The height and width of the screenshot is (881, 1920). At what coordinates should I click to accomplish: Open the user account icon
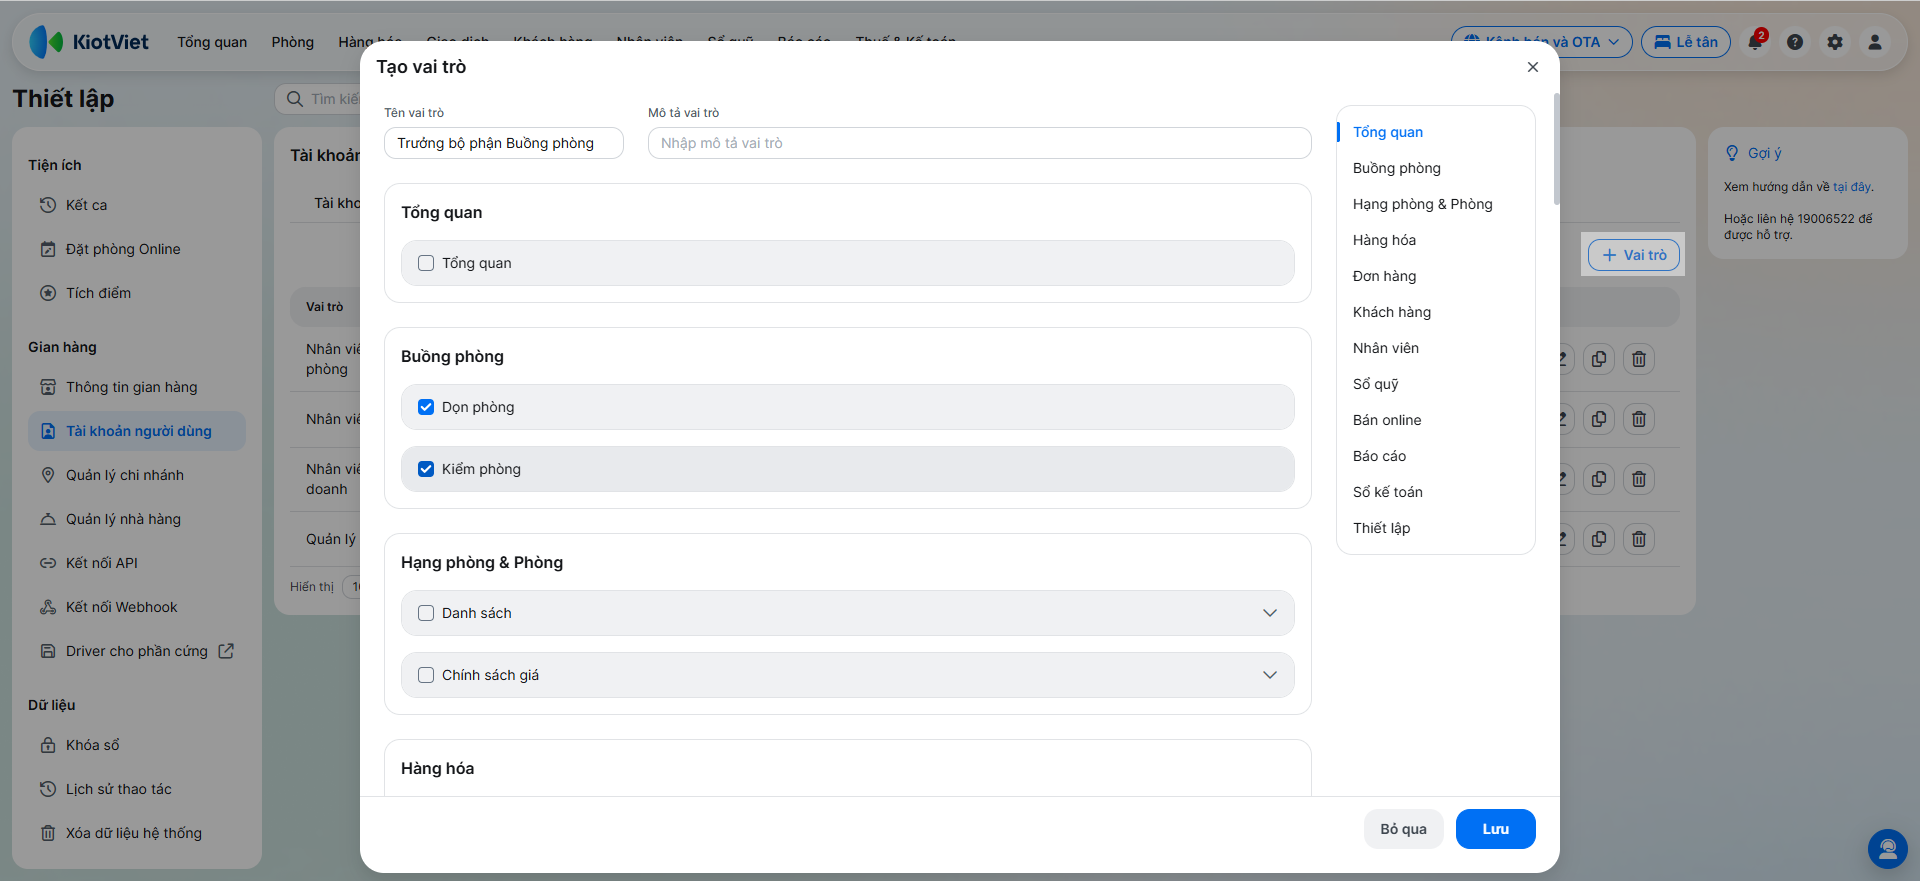pos(1875,42)
